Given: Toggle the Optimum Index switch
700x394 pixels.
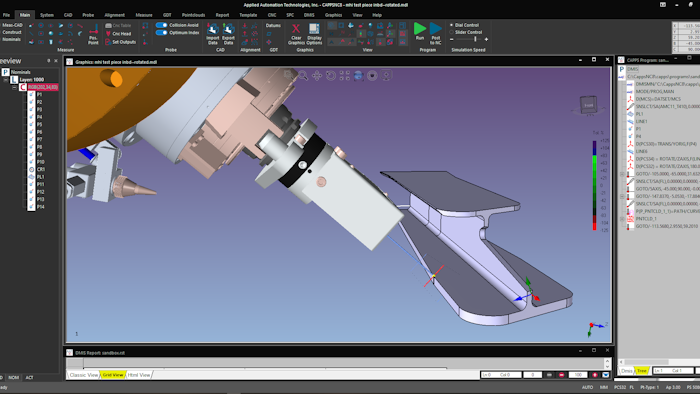Looking at the screenshot, I should 161,33.
